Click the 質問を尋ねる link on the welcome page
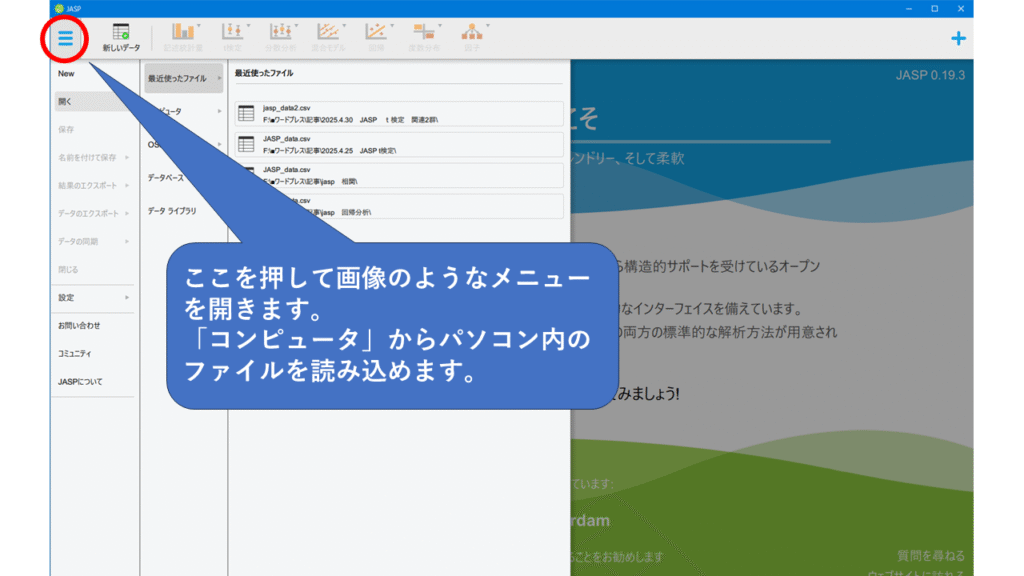Screen dimensions: 1024x576 click(x=931, y=556)
